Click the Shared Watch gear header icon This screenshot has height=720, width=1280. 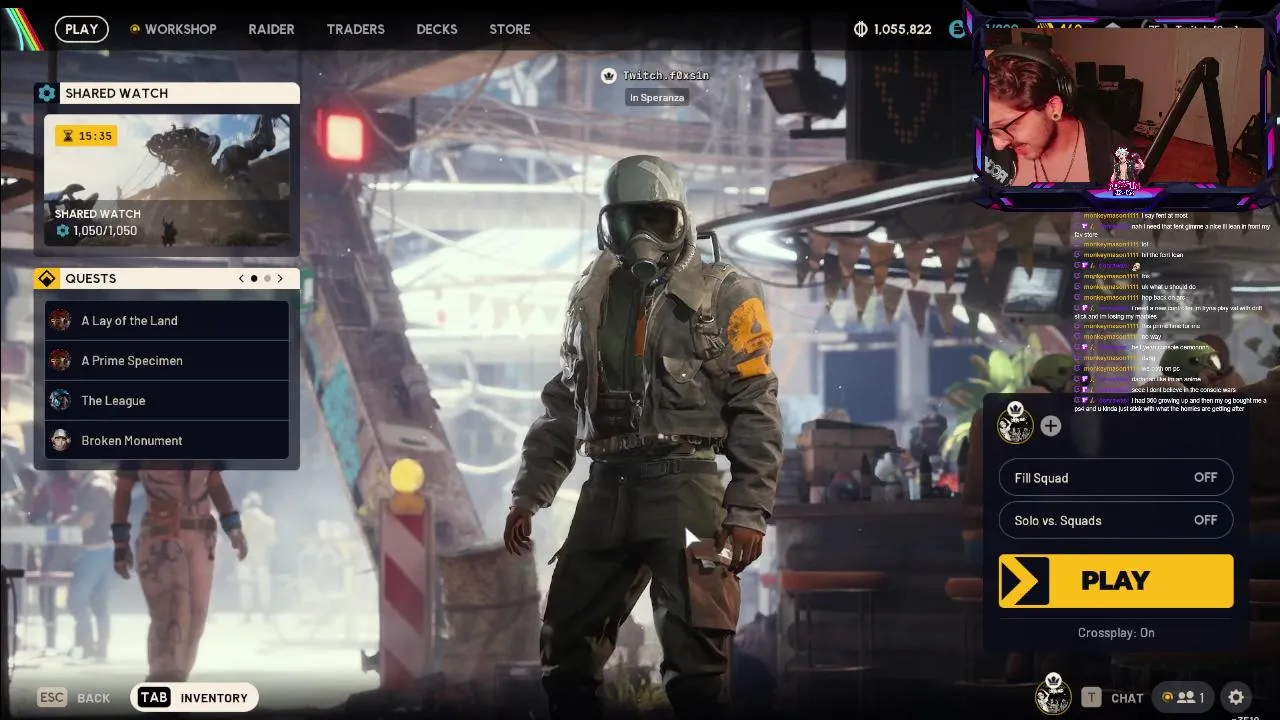click(47, 93)
